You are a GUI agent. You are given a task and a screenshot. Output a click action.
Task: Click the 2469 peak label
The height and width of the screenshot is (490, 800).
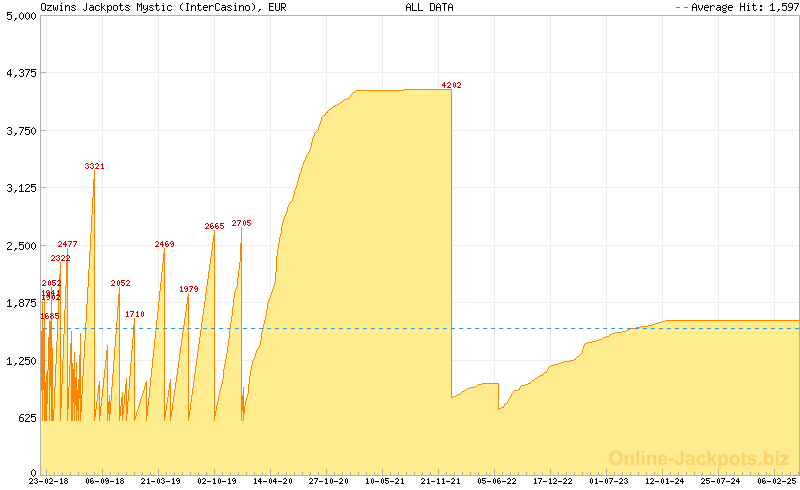click(x=164, y=244)
